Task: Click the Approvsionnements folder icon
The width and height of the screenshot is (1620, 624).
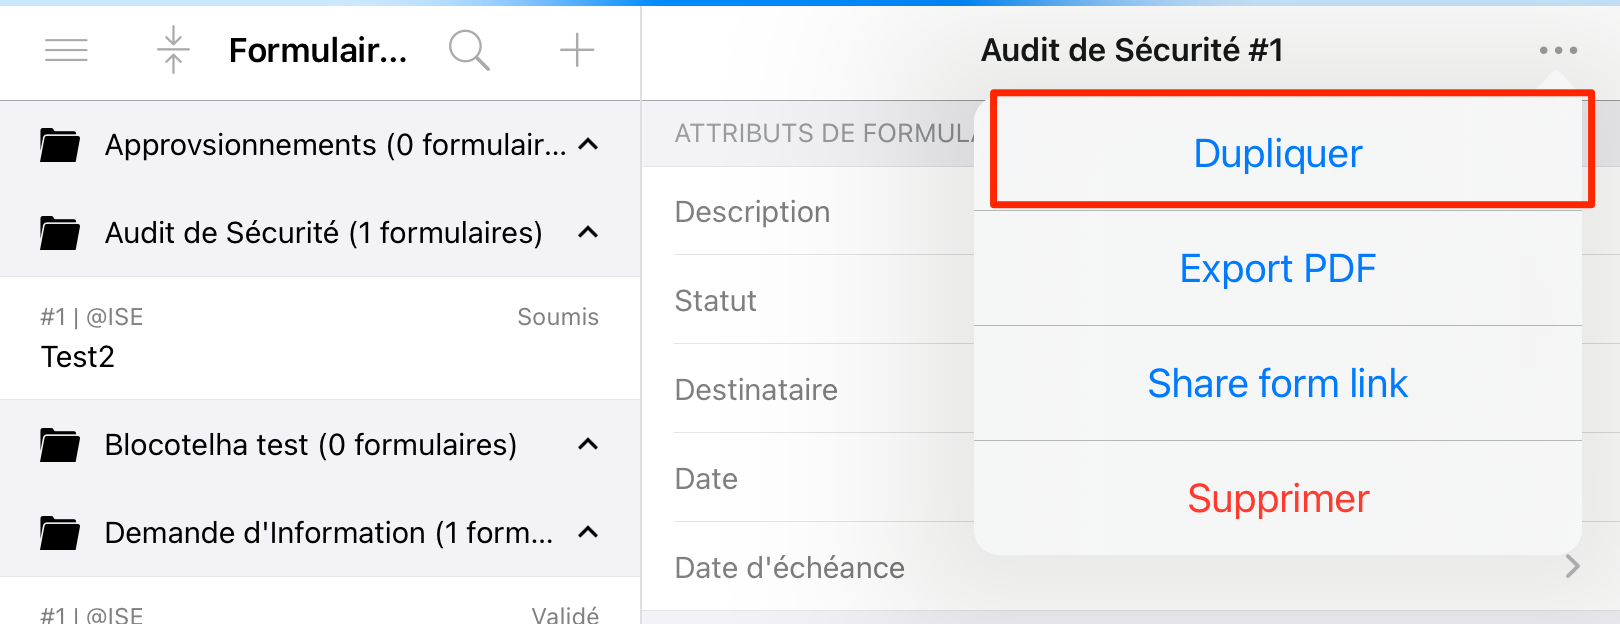Action: (60, 146)
